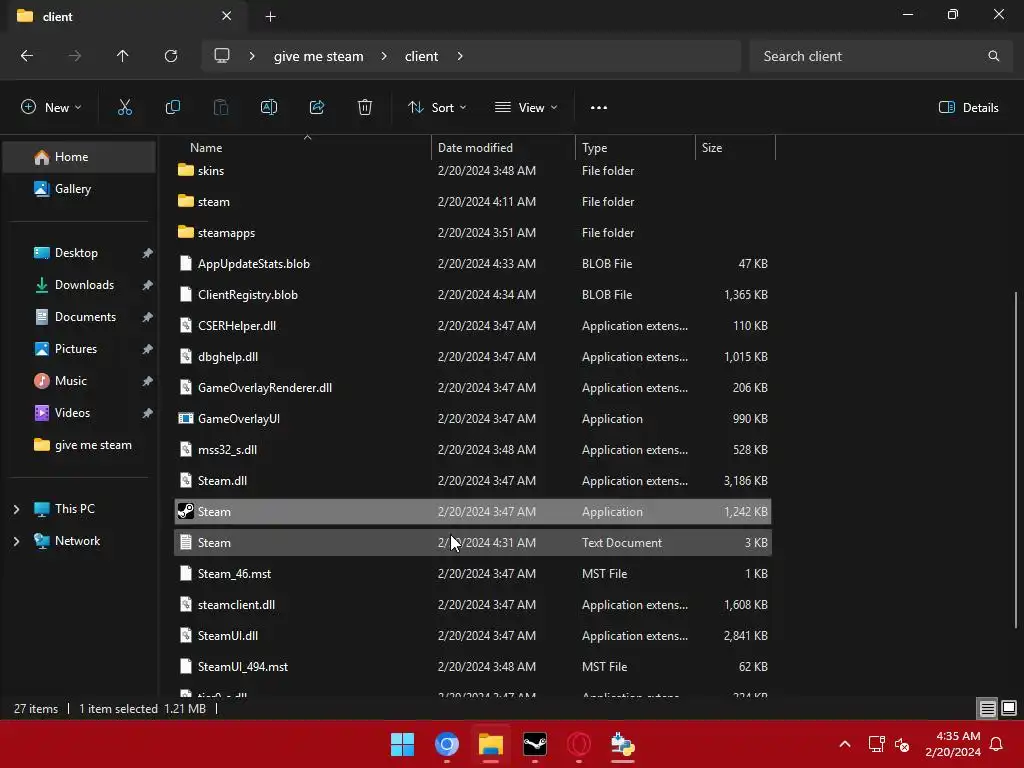Click the Python installer taskbar icon
Screen dimensions: 1024x768
tap(622, 744)
